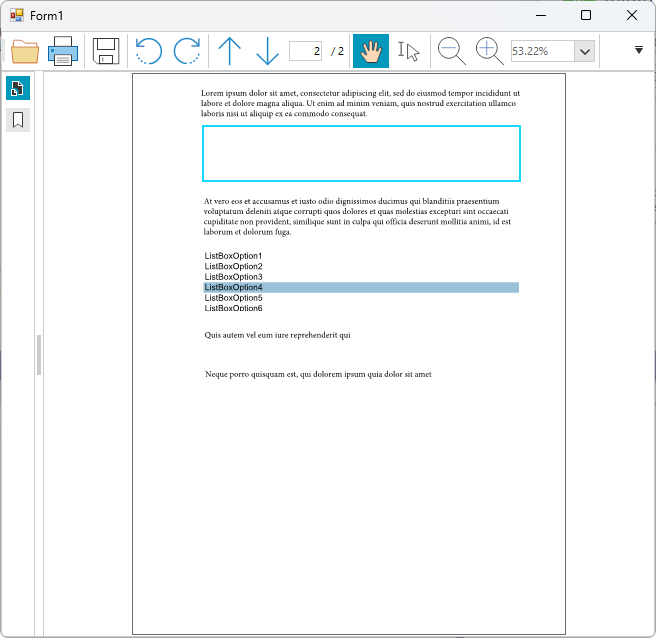
Task: Select highlighted ListBoxOption4 item
Action: 361,287
